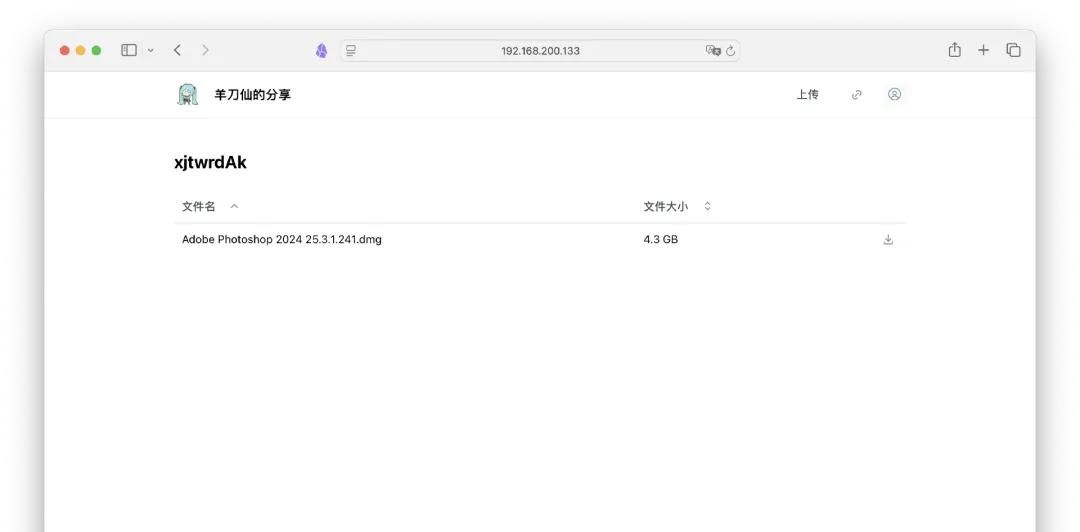The height and width of the screenshot is (532, 1080).
Task: Open the translate page icon
Action: [x=713, y=51]
